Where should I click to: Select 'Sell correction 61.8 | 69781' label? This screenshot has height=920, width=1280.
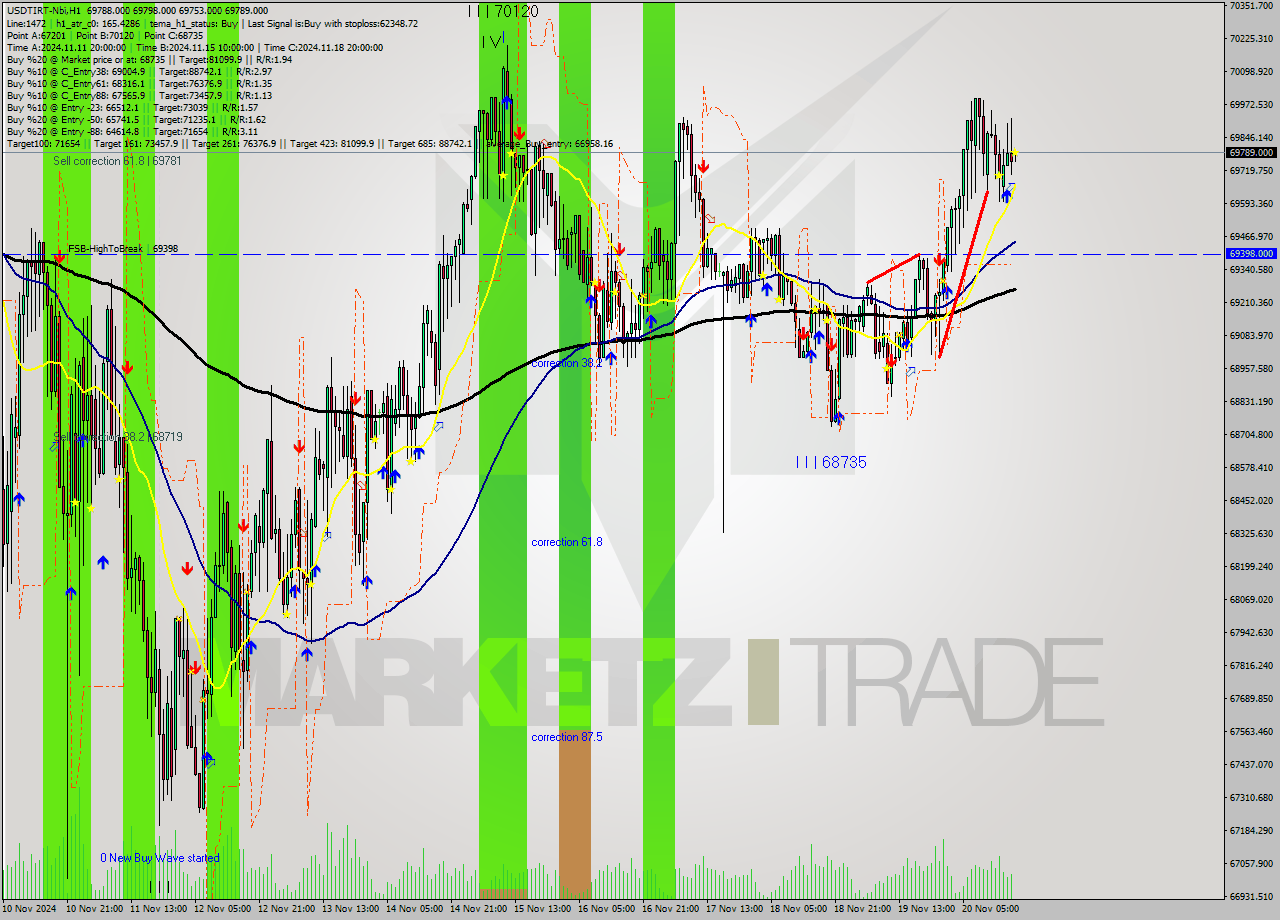[118, 160]
